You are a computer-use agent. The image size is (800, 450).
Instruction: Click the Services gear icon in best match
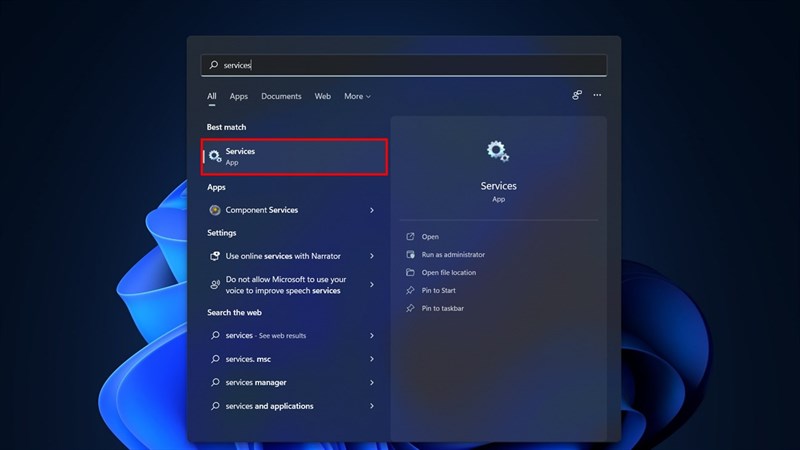215,156
